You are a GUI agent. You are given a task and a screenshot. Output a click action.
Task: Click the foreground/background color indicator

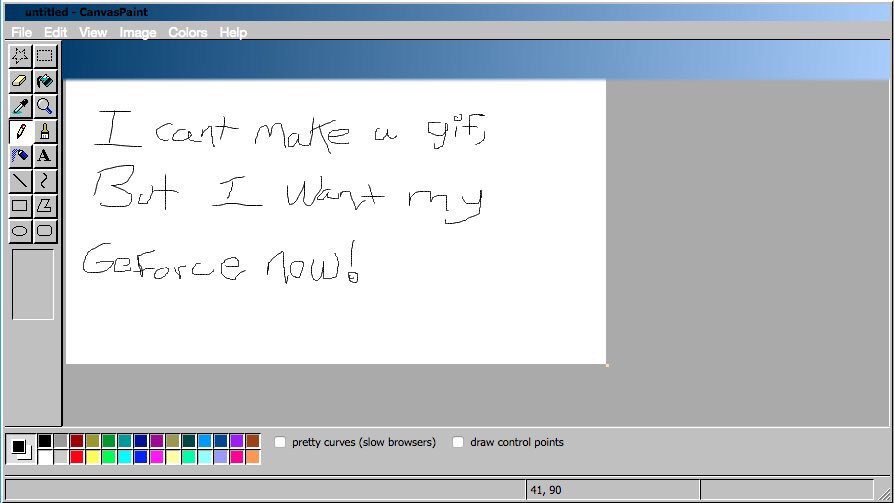pos(21,449)
